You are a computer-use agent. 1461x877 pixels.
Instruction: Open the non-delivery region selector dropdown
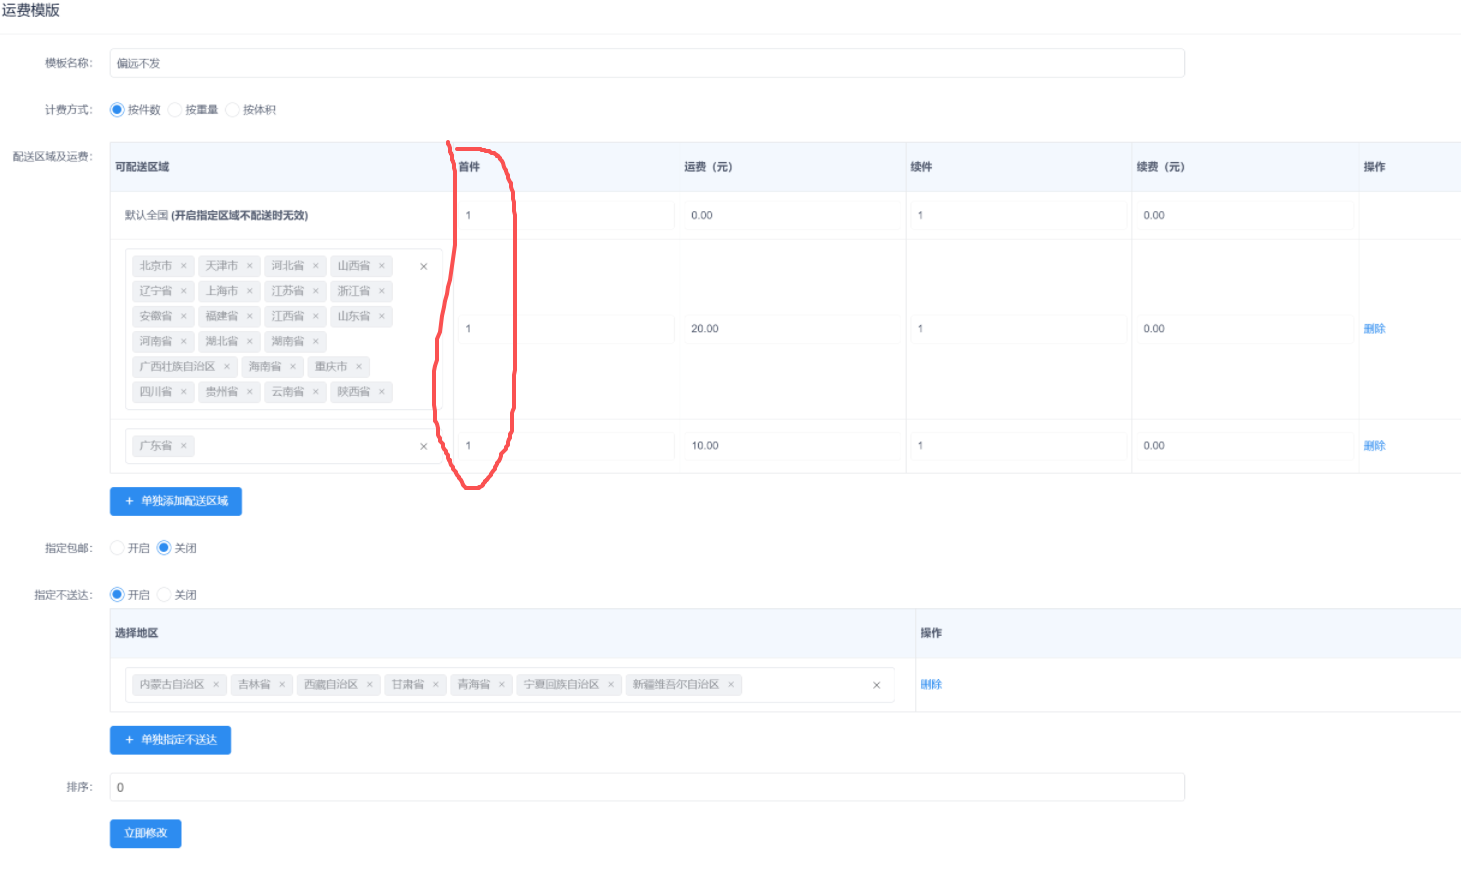[800, 685]
